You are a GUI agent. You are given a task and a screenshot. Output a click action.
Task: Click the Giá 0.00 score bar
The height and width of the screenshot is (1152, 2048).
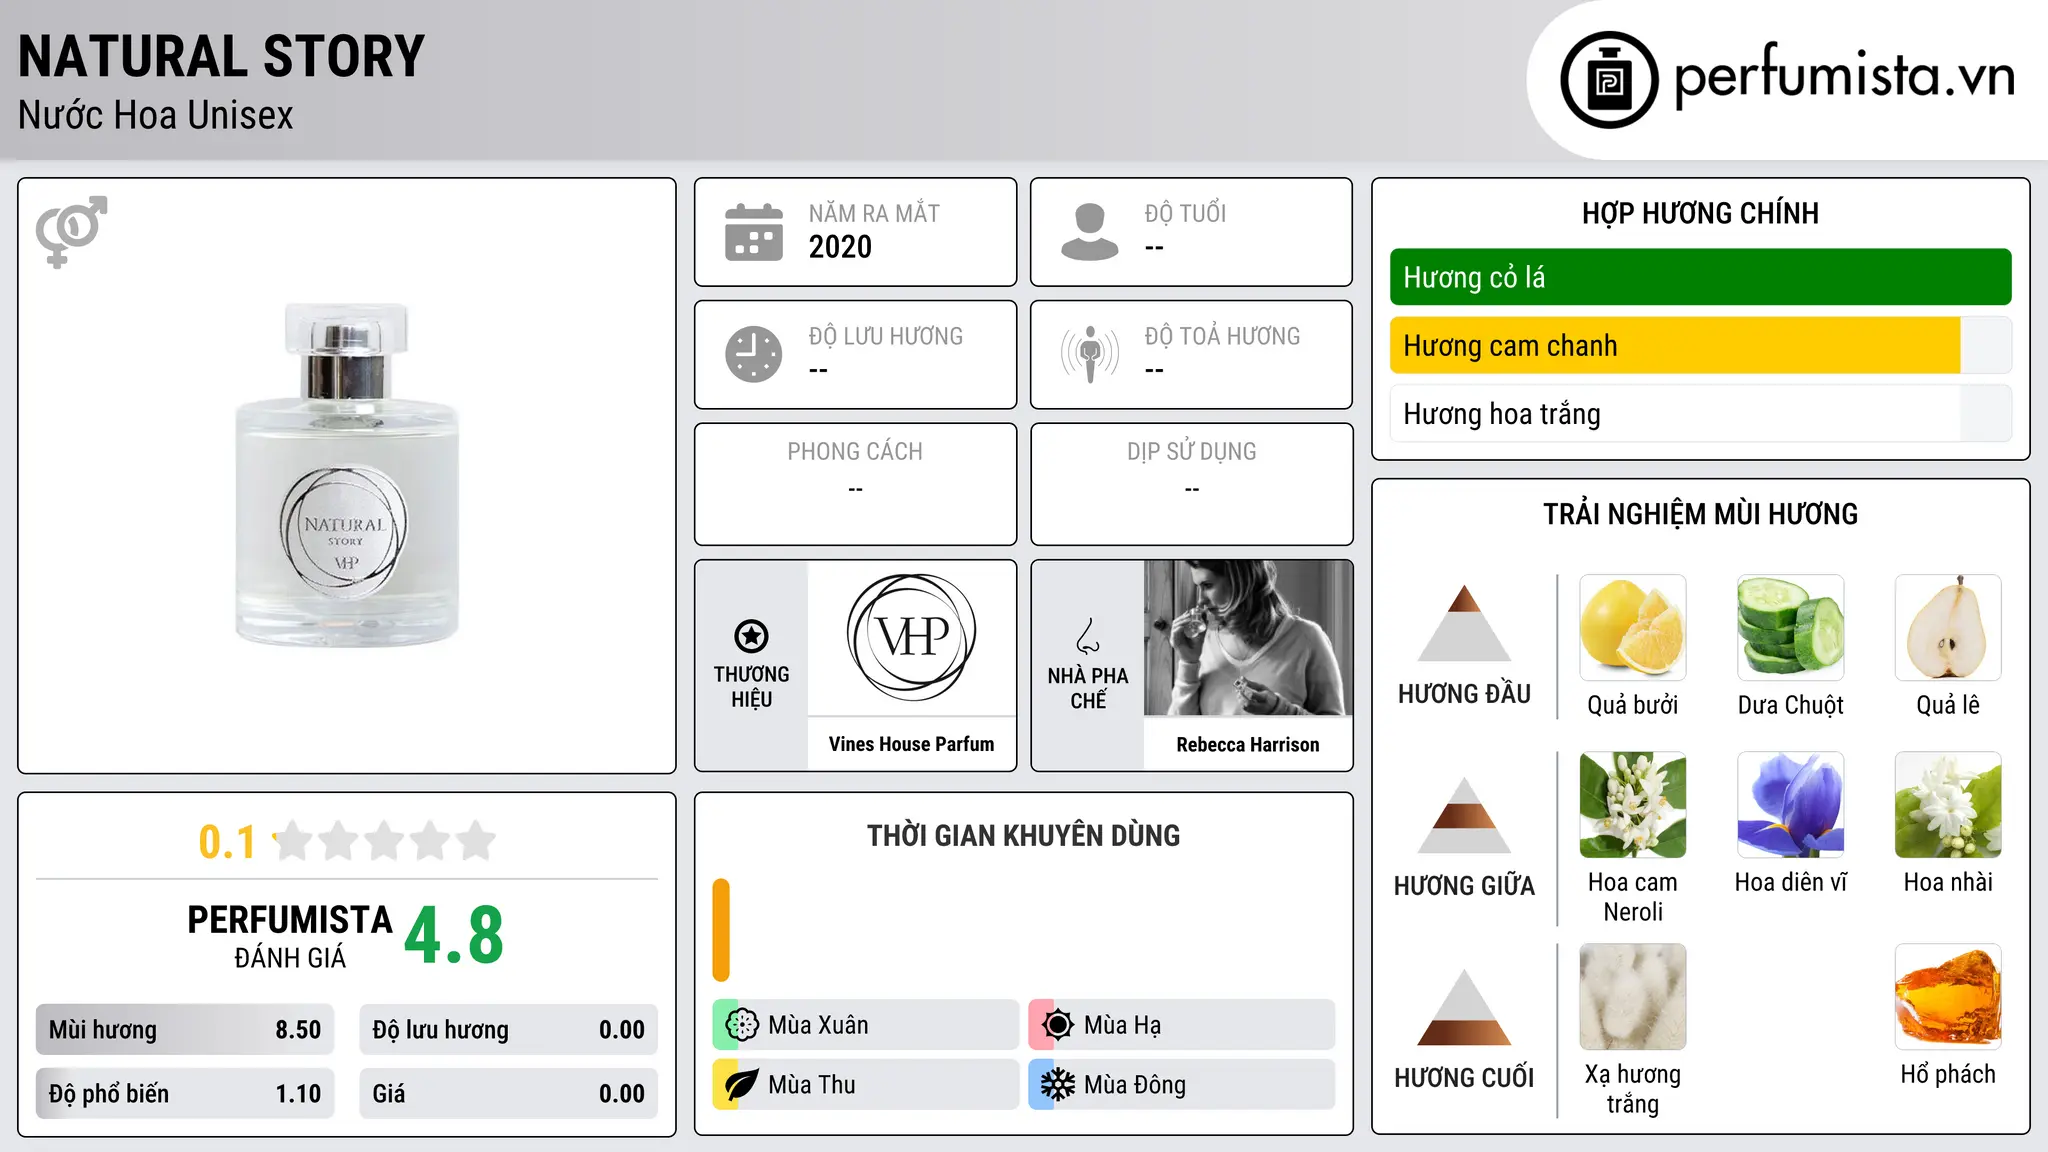tap(508, 1094)
